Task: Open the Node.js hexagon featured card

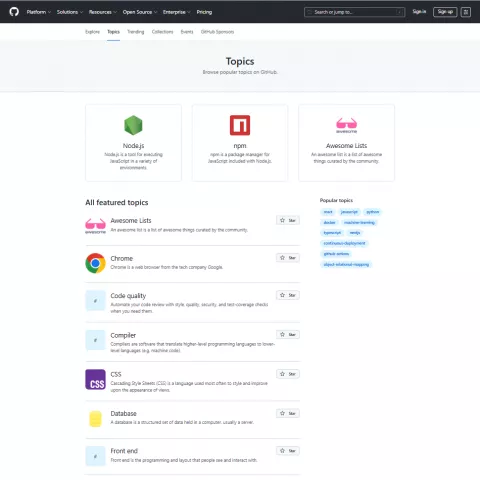Action: click(x=133, y=143)
